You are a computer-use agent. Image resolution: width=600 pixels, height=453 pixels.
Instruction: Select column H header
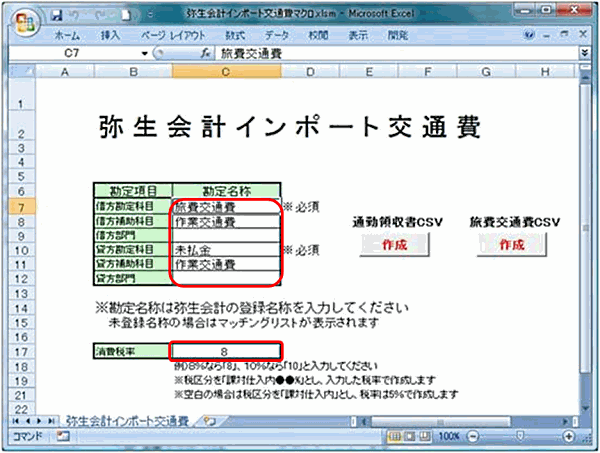tap(545, 72)
